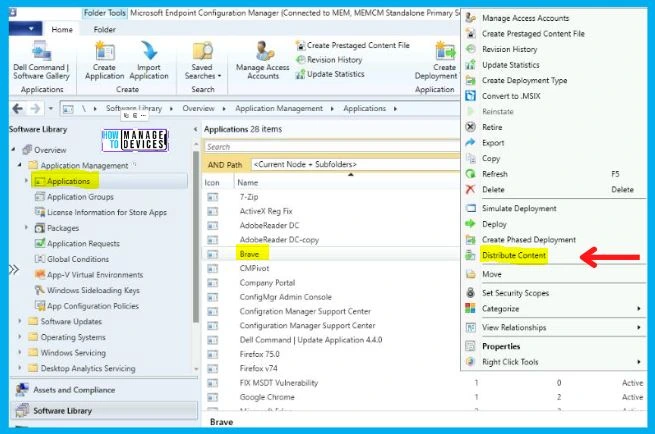Click the Import Application arrow icon
The image size is (655, 434).
(x=149, y=51)
